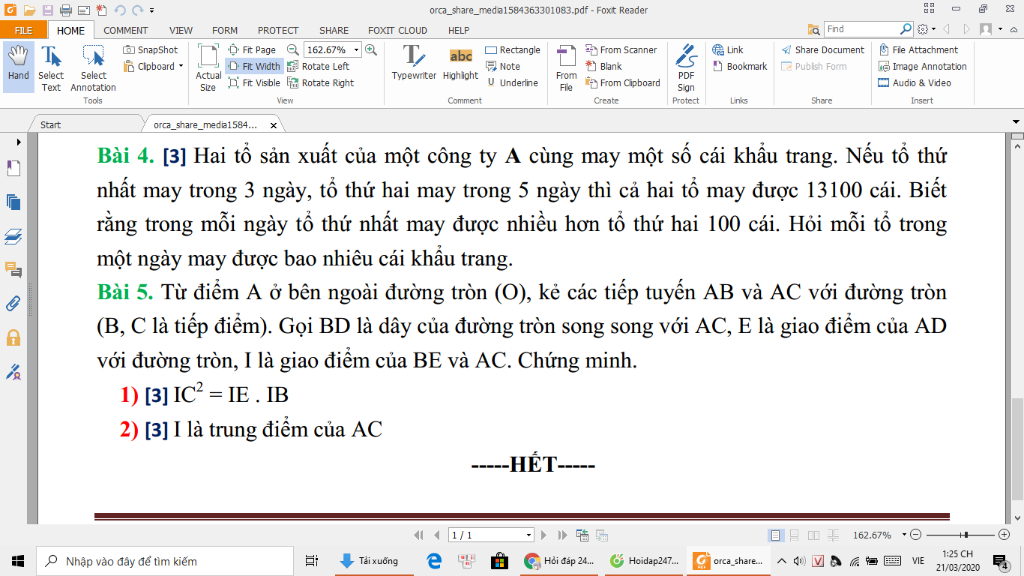1024x576 pixels.
Task: Create PDF From File
Action: pos(566,68)
